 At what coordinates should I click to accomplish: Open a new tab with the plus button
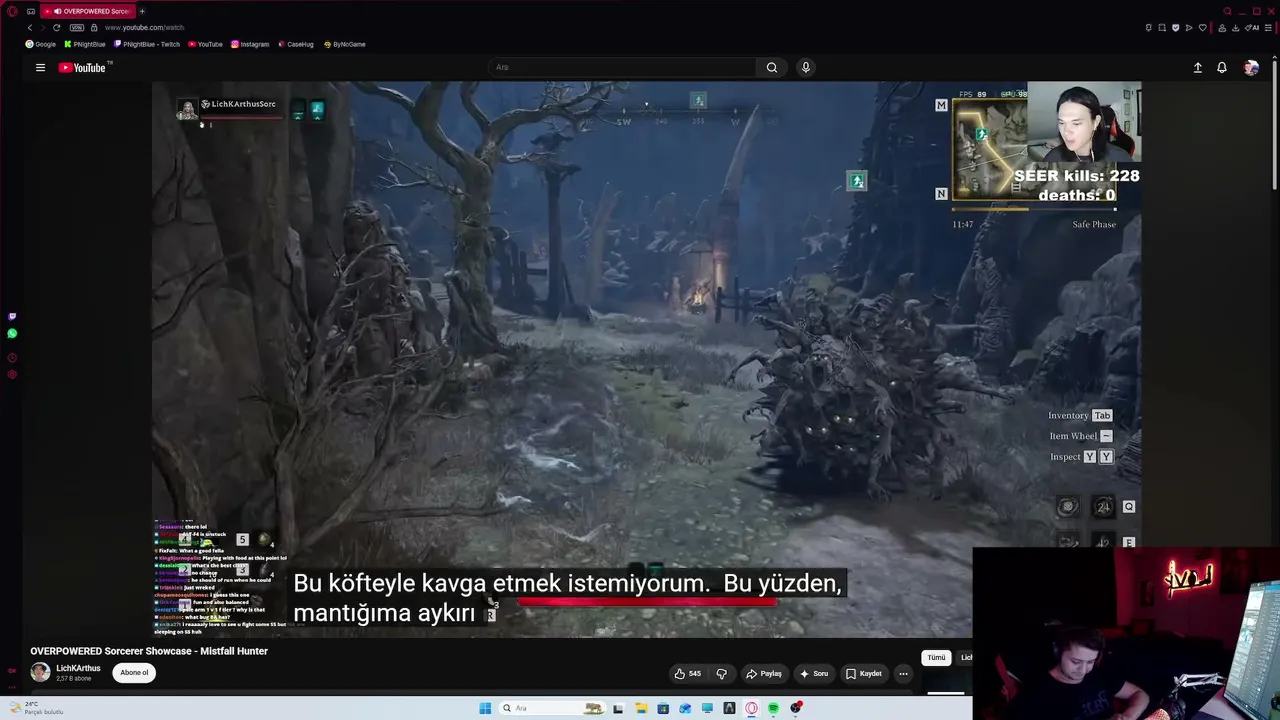click(x=142, y=11)
